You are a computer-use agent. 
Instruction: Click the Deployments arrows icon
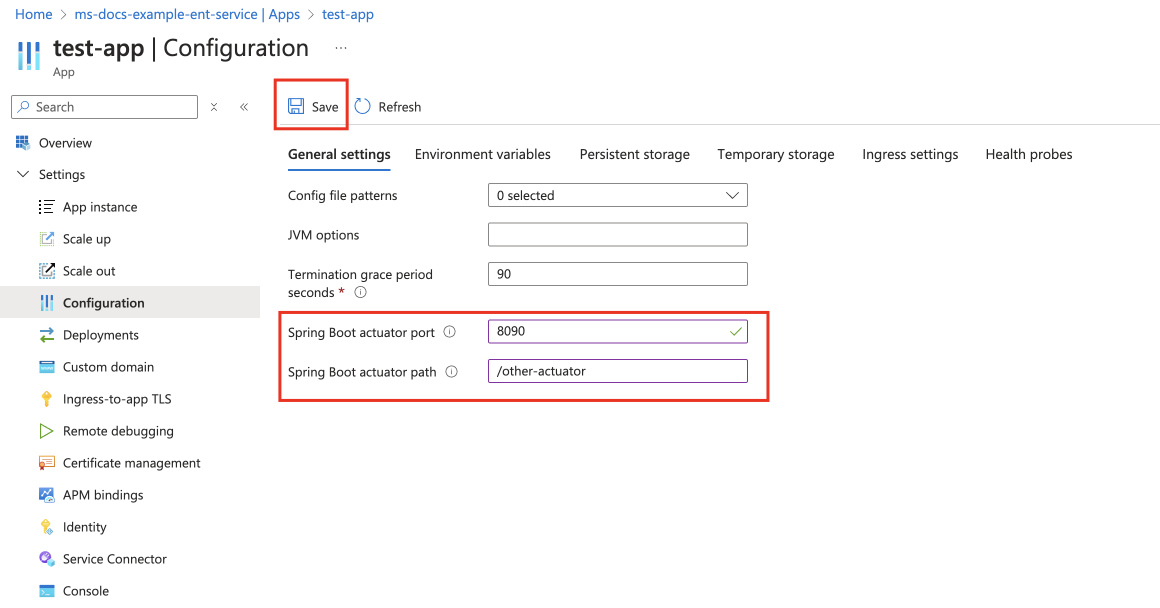[x=47, y=335]
